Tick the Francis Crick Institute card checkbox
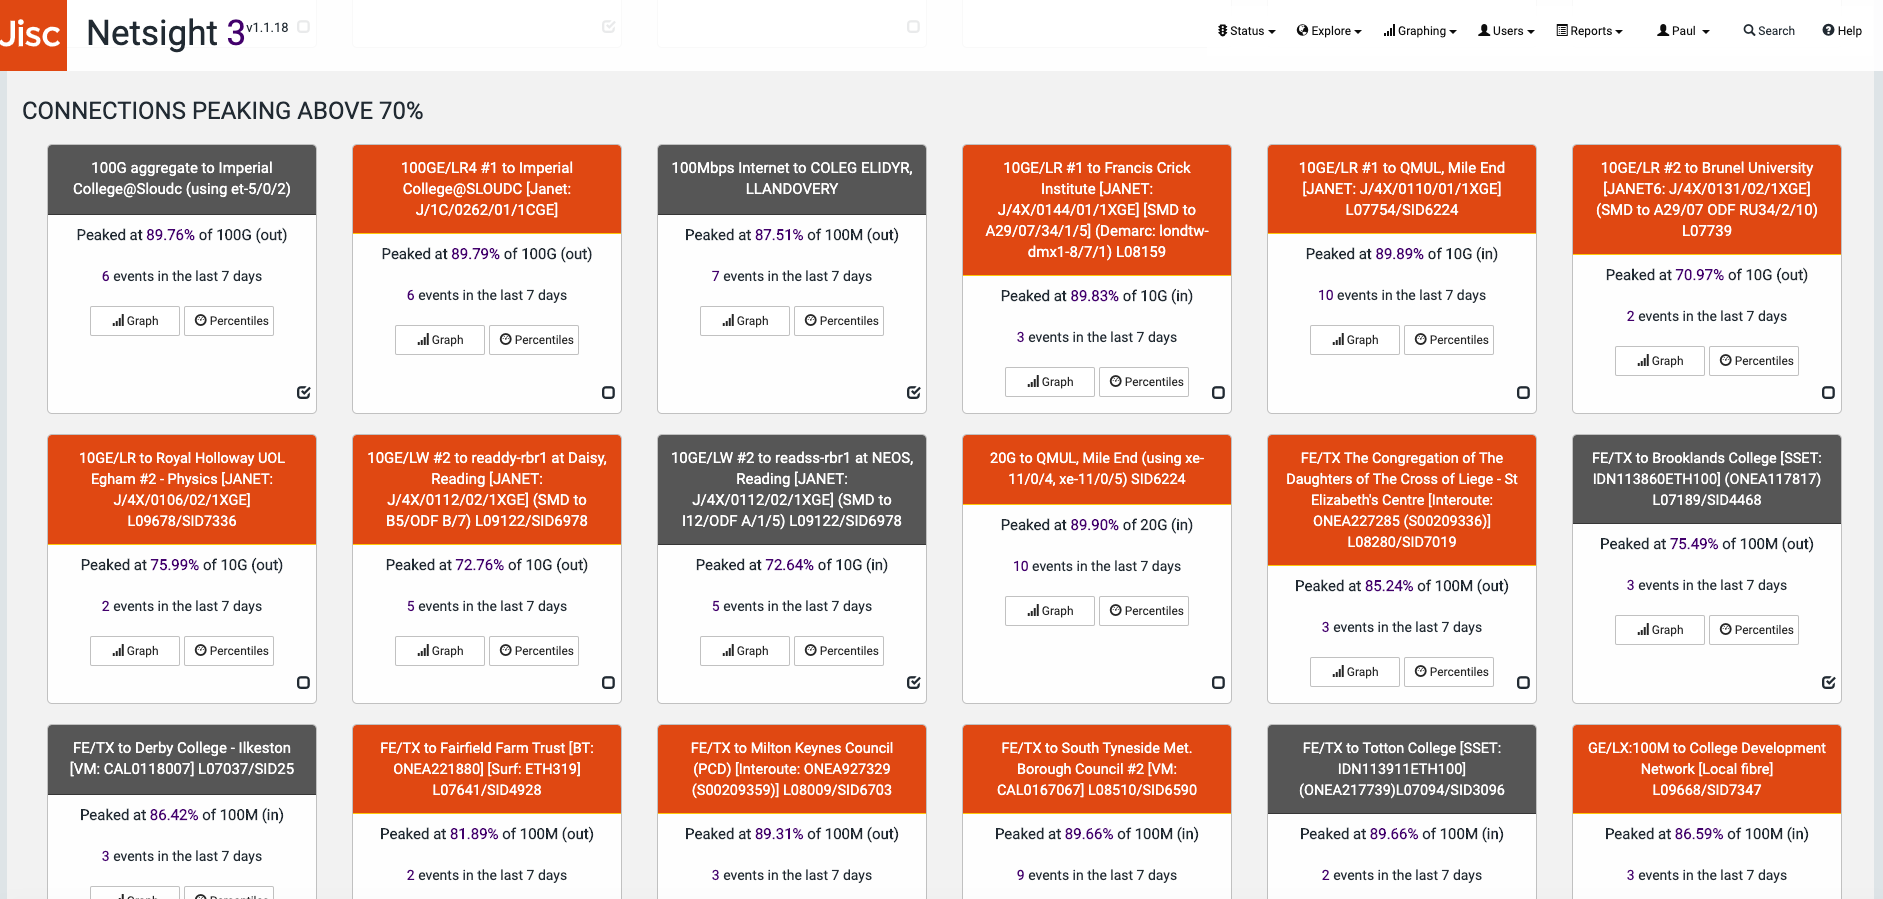1883x899 pixels. [x=1218, y=393]
